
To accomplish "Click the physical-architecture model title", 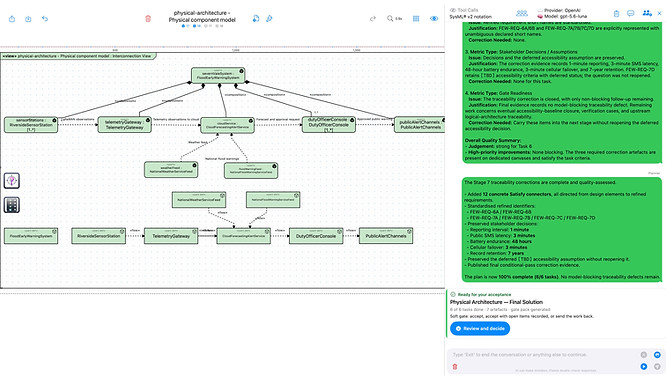I will (202, 16).
